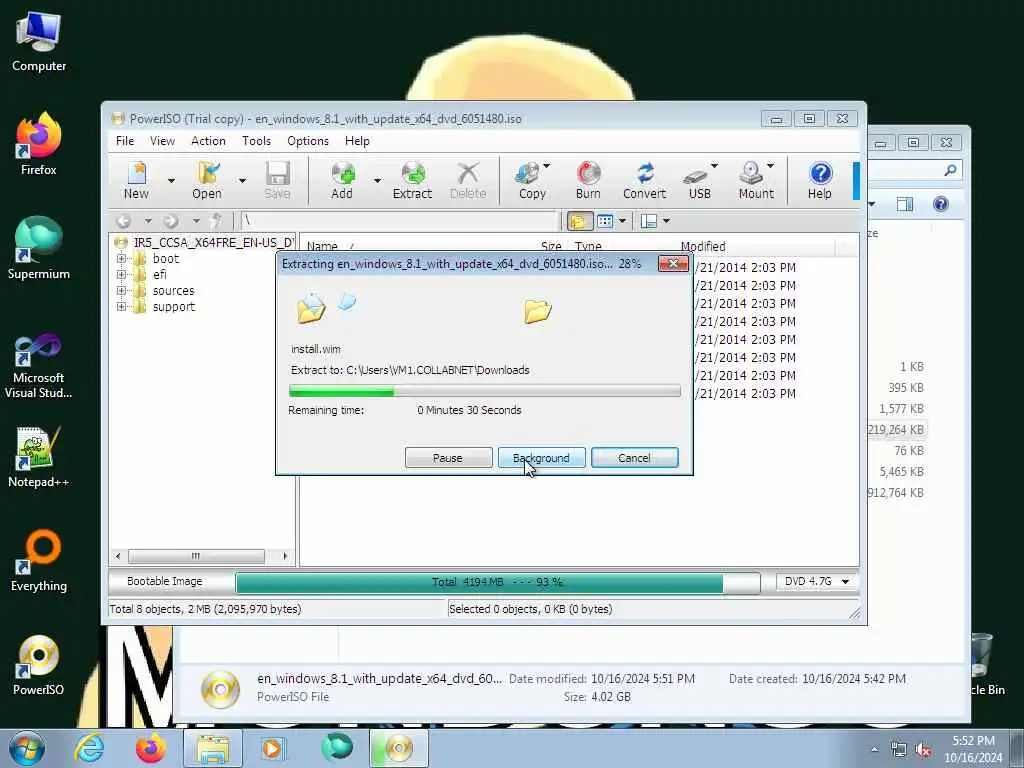Expand the support folder tree node
The width and height of the screenshot is (1024, 768).
pyautogui.click(x=121, y=306)
